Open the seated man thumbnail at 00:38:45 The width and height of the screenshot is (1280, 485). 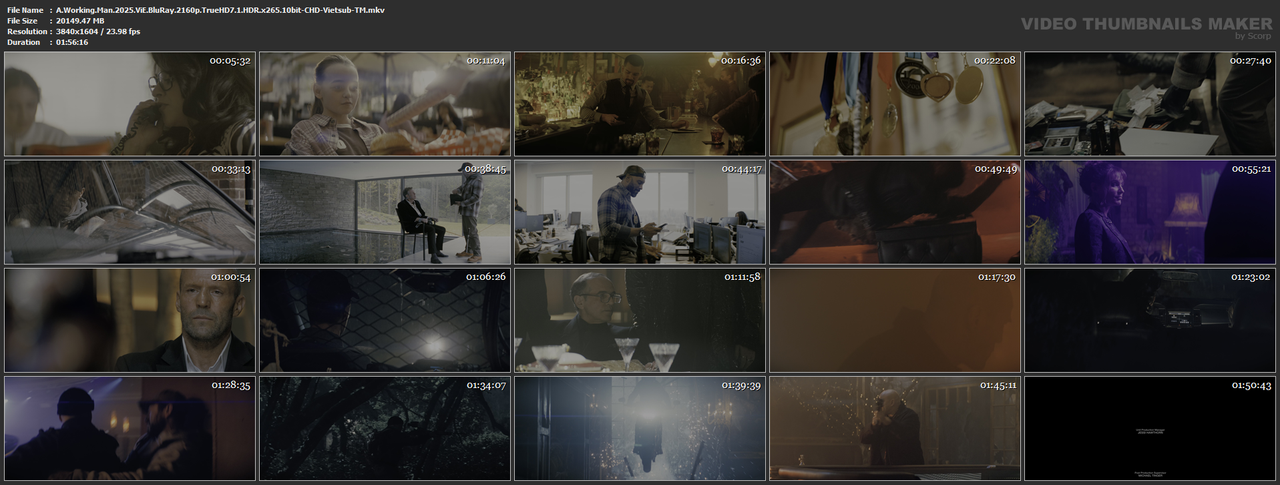pos(385,212)
